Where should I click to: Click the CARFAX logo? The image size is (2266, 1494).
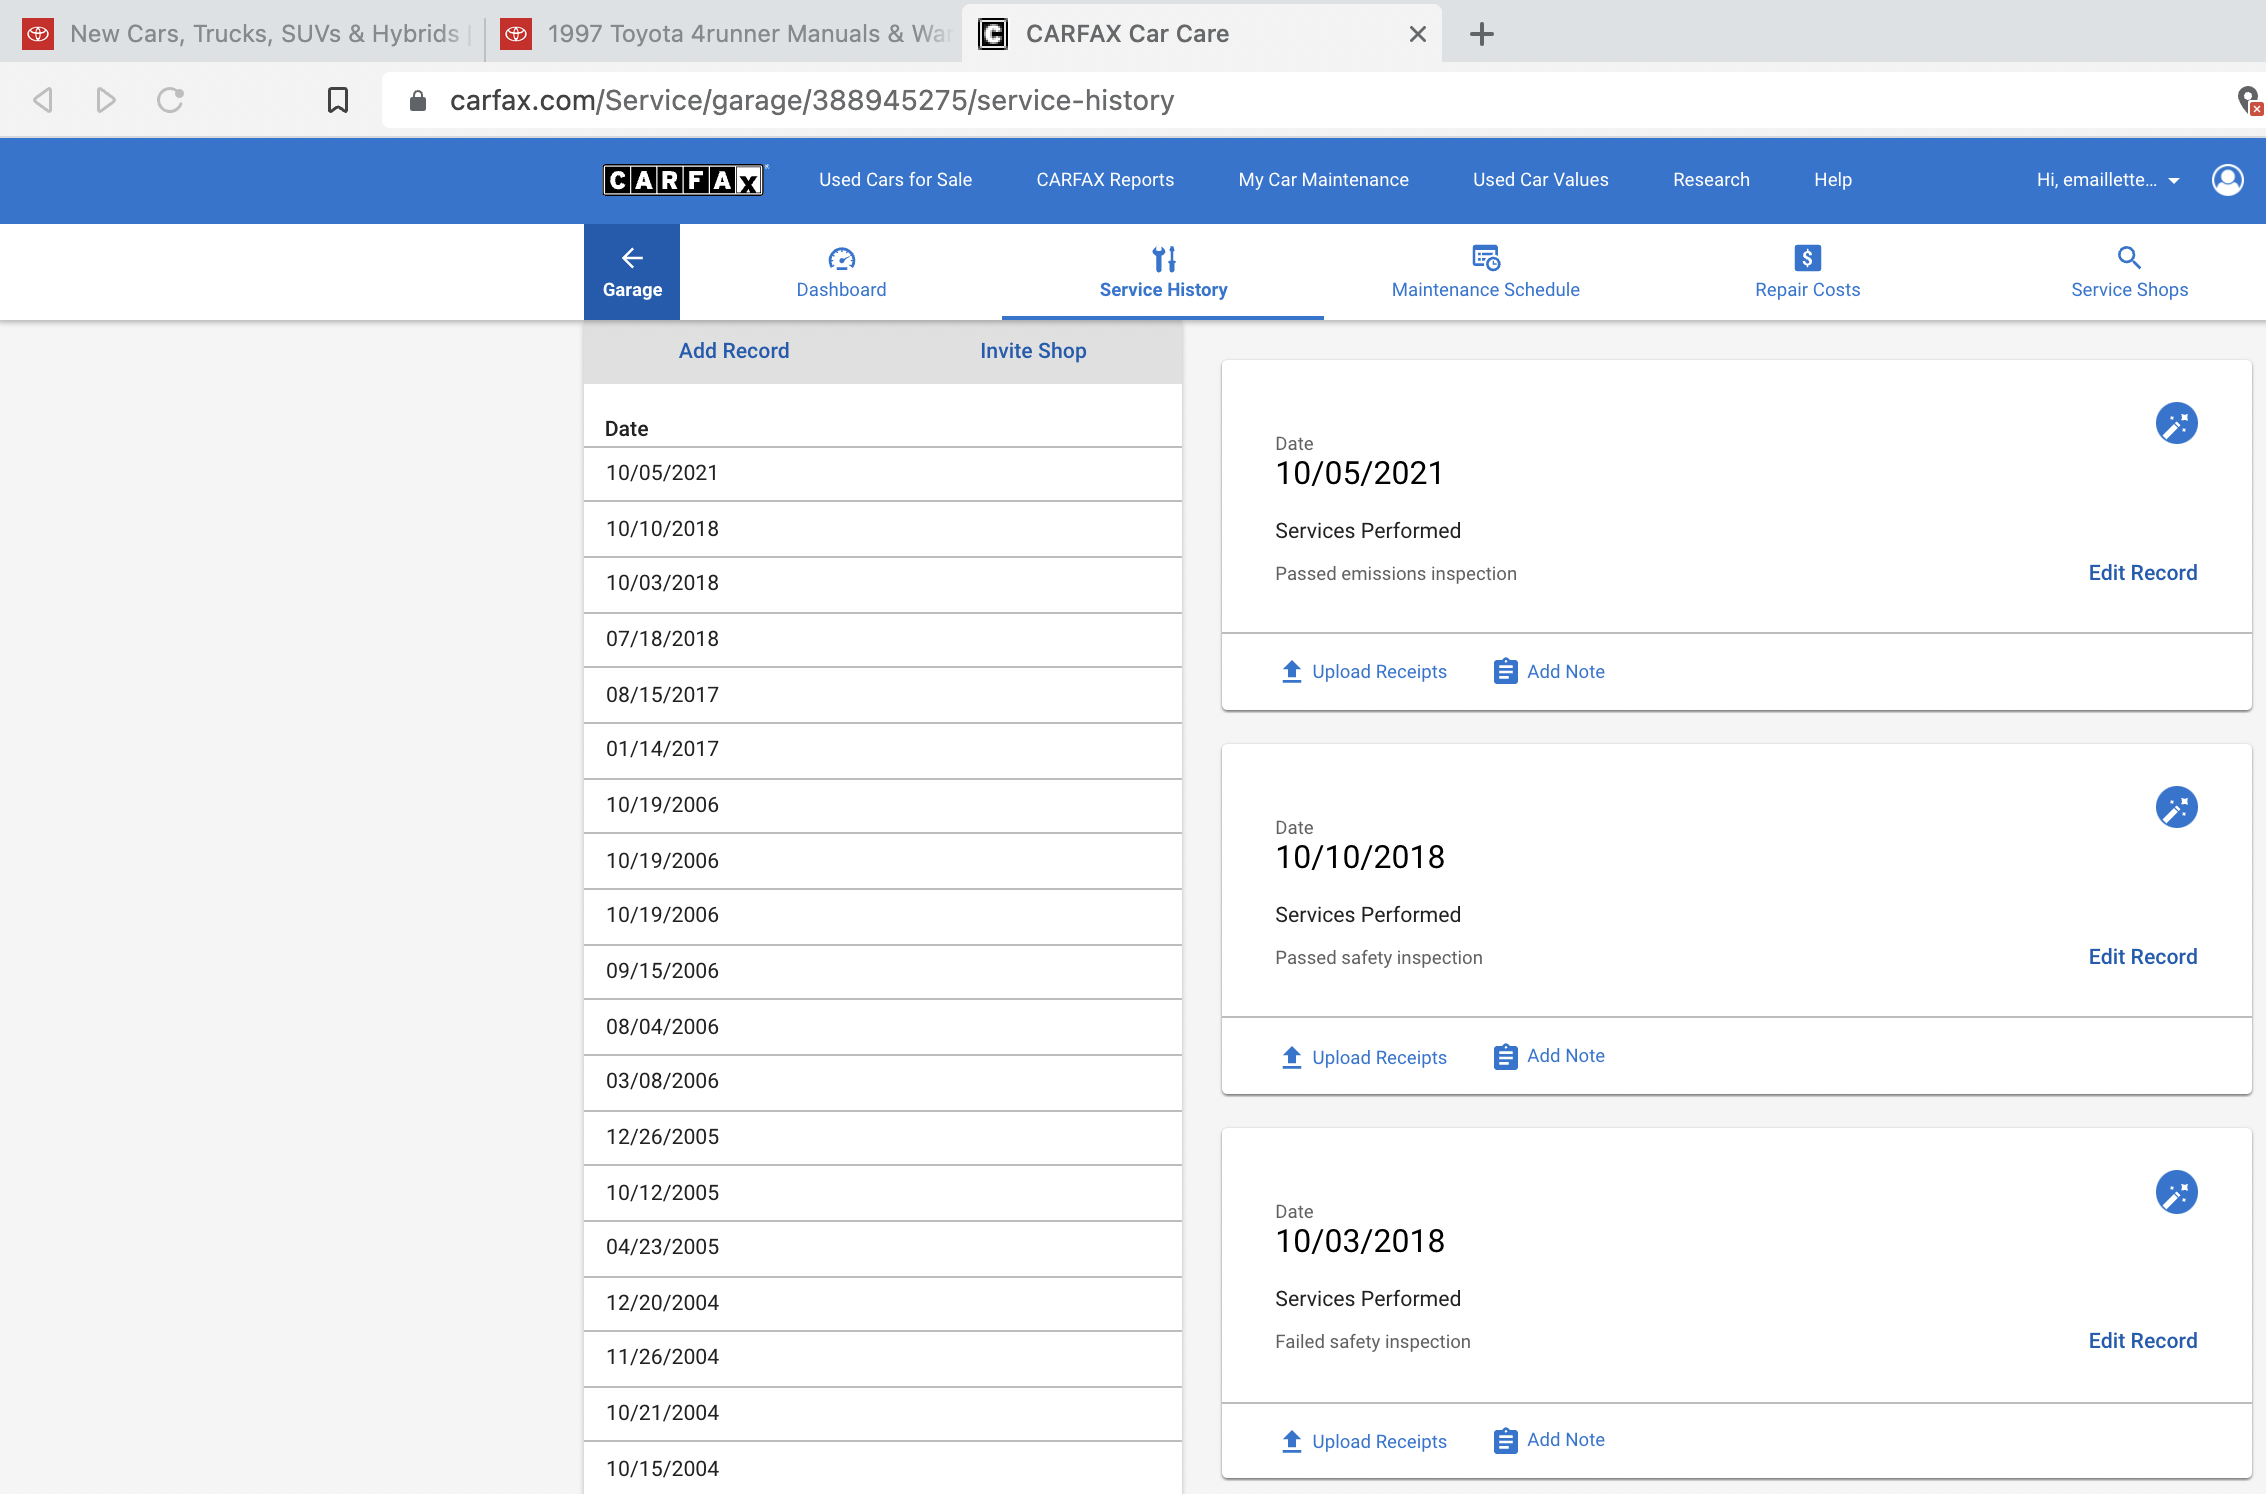coord(684,180)
